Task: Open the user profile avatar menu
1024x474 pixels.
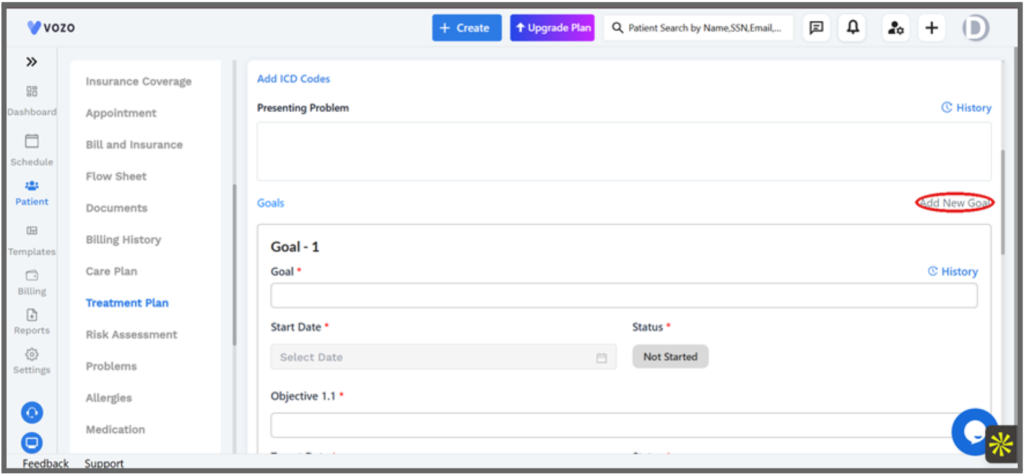Action: coord(976,28)
